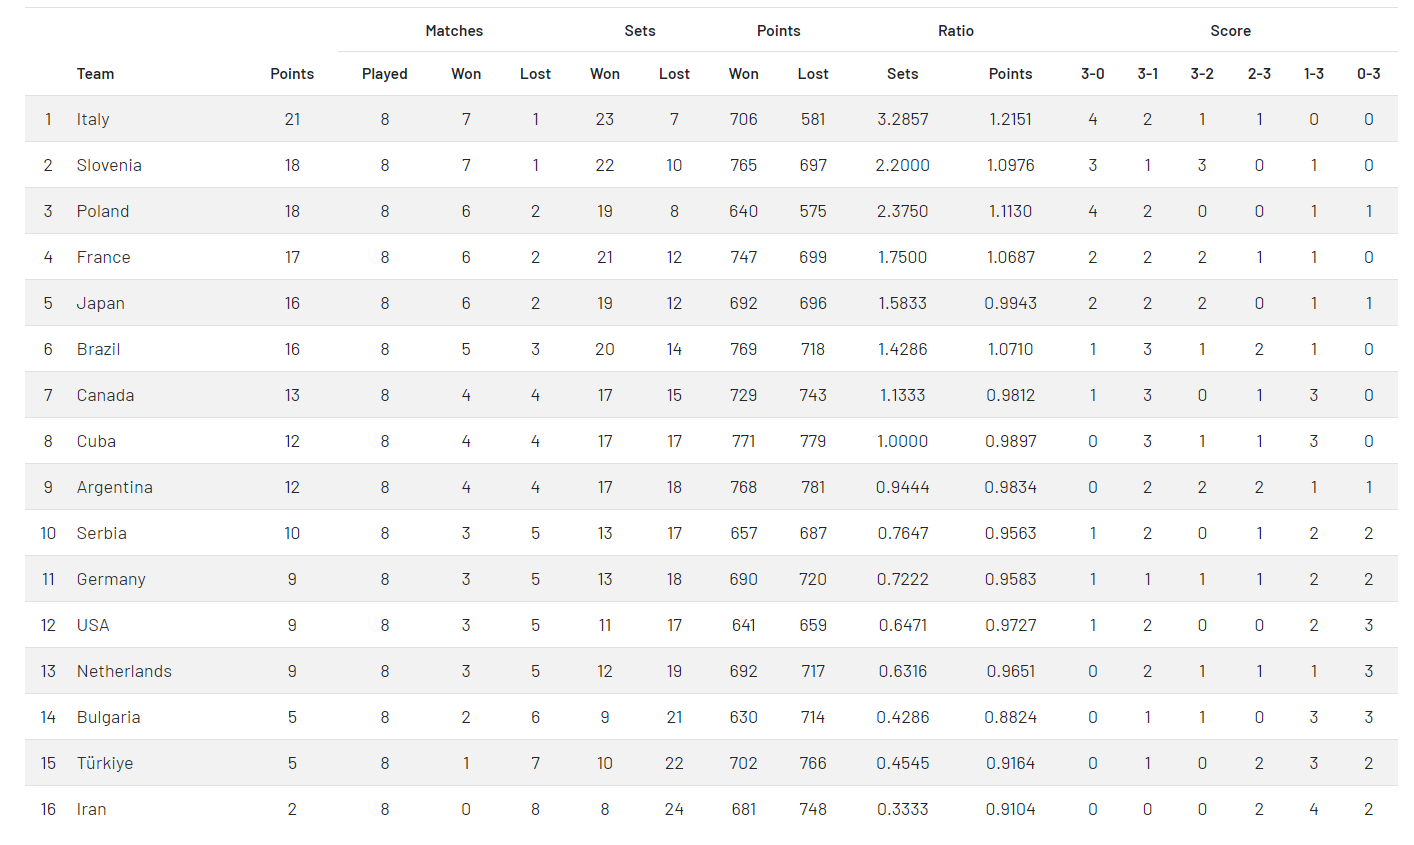Click the Matches Played column header
Image resolution: width=1414 pixels, height=845 pixels.
pos(385,74)
